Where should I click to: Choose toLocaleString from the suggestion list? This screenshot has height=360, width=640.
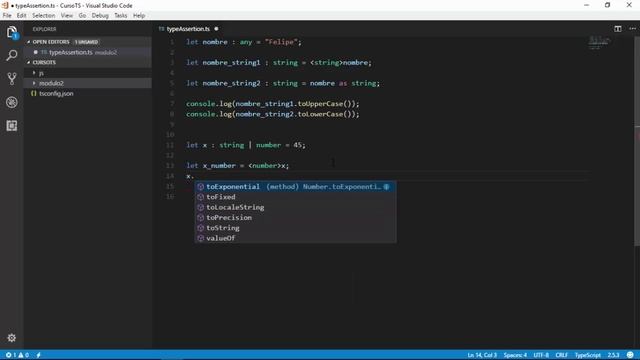pos(295,207)
